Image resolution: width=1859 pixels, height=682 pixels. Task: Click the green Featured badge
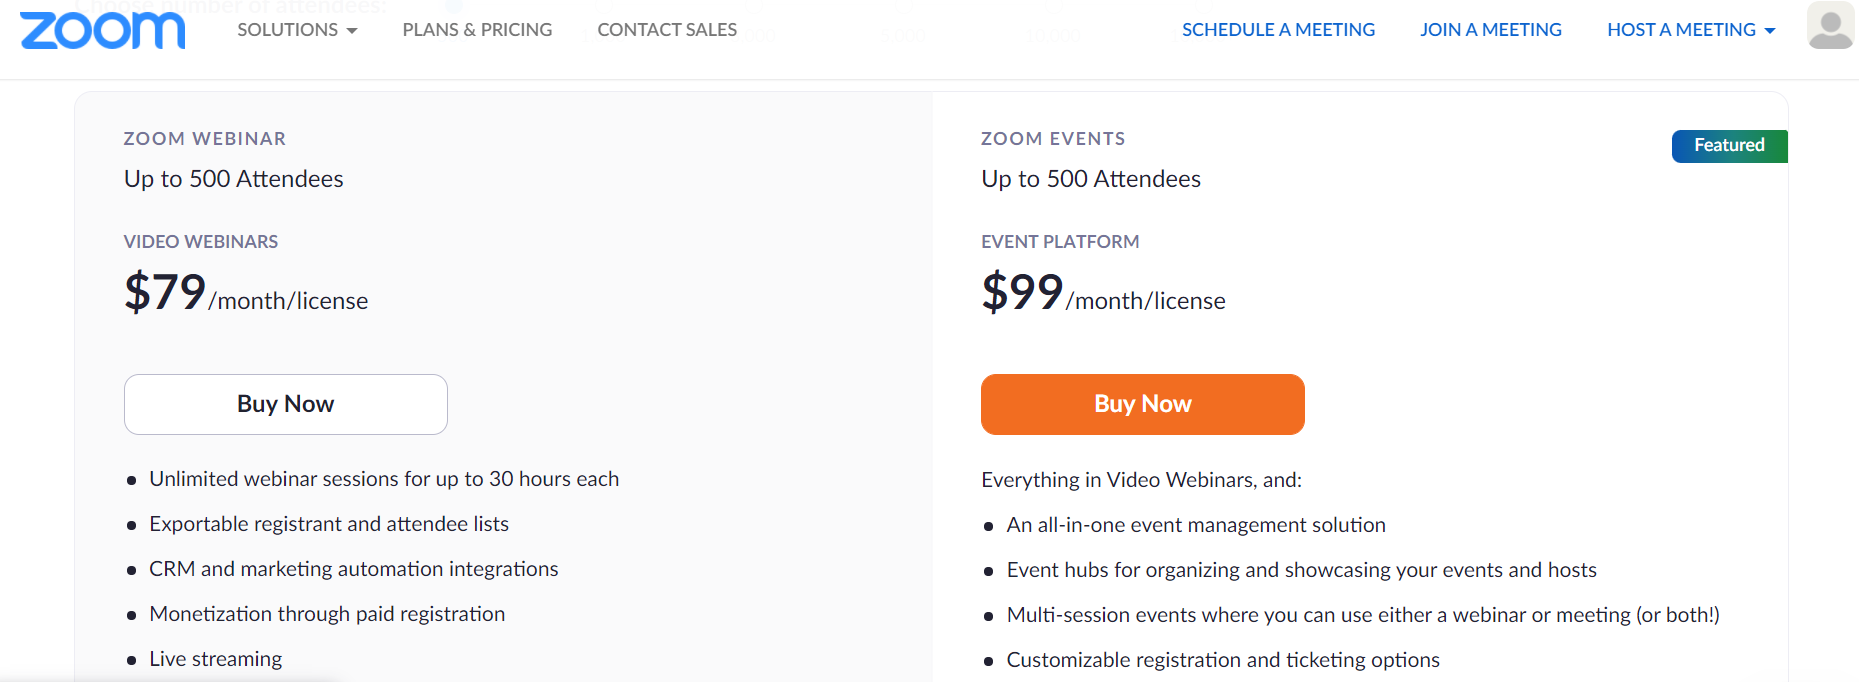pos(1729,145)
